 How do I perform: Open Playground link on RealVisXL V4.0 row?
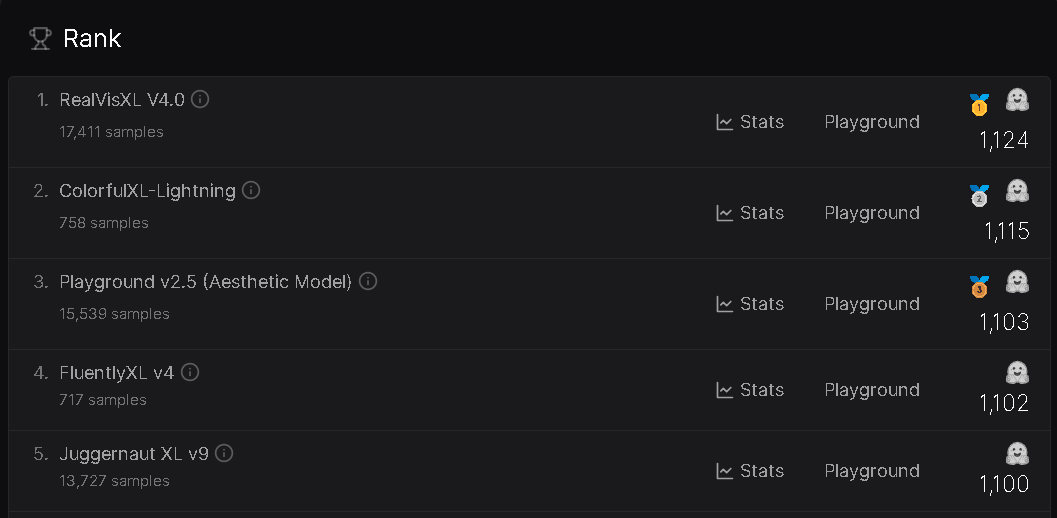coord(871,122)
